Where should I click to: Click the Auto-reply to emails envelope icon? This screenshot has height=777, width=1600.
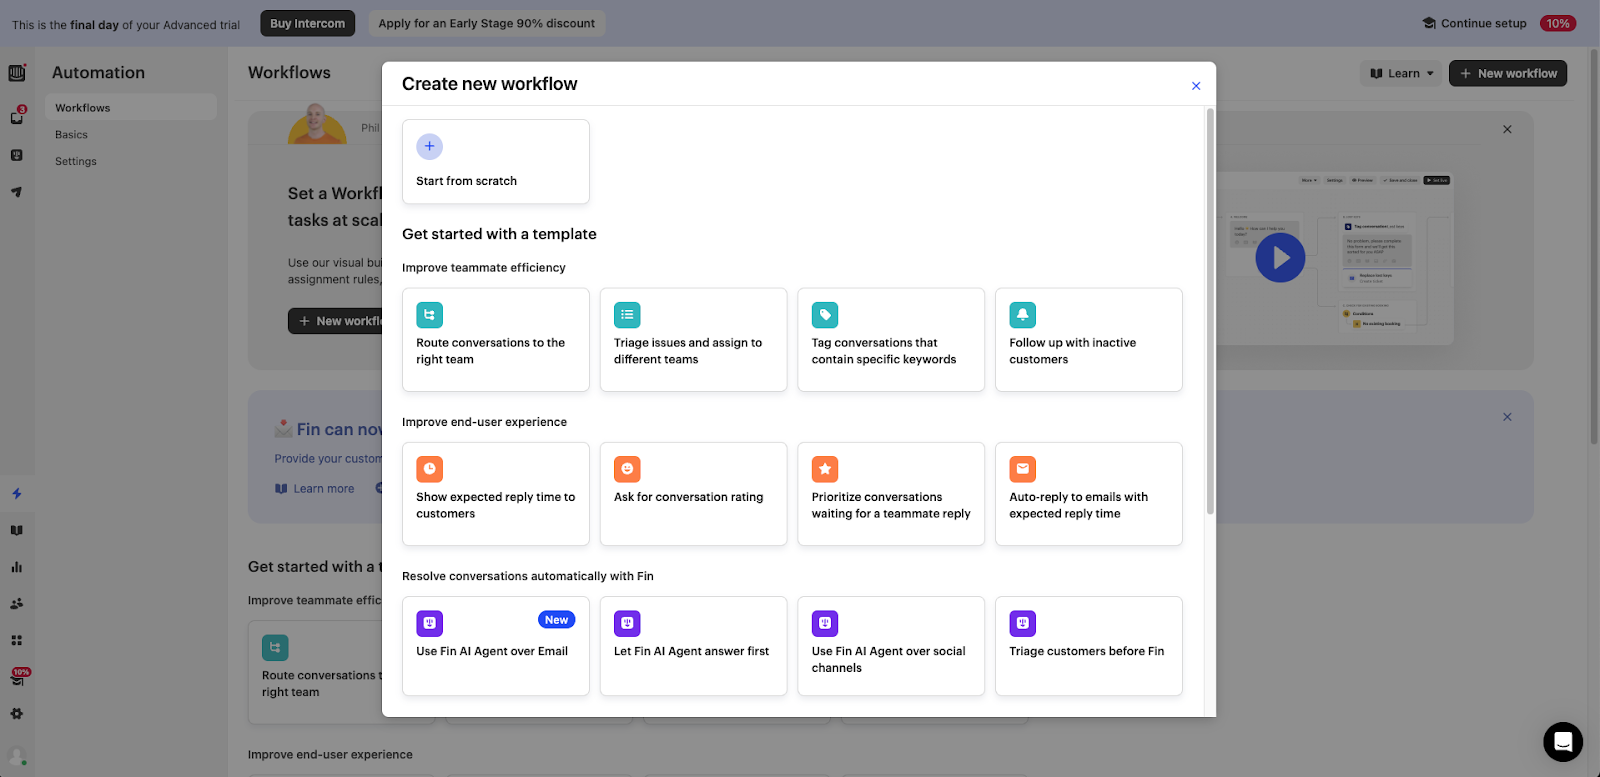1022,469
